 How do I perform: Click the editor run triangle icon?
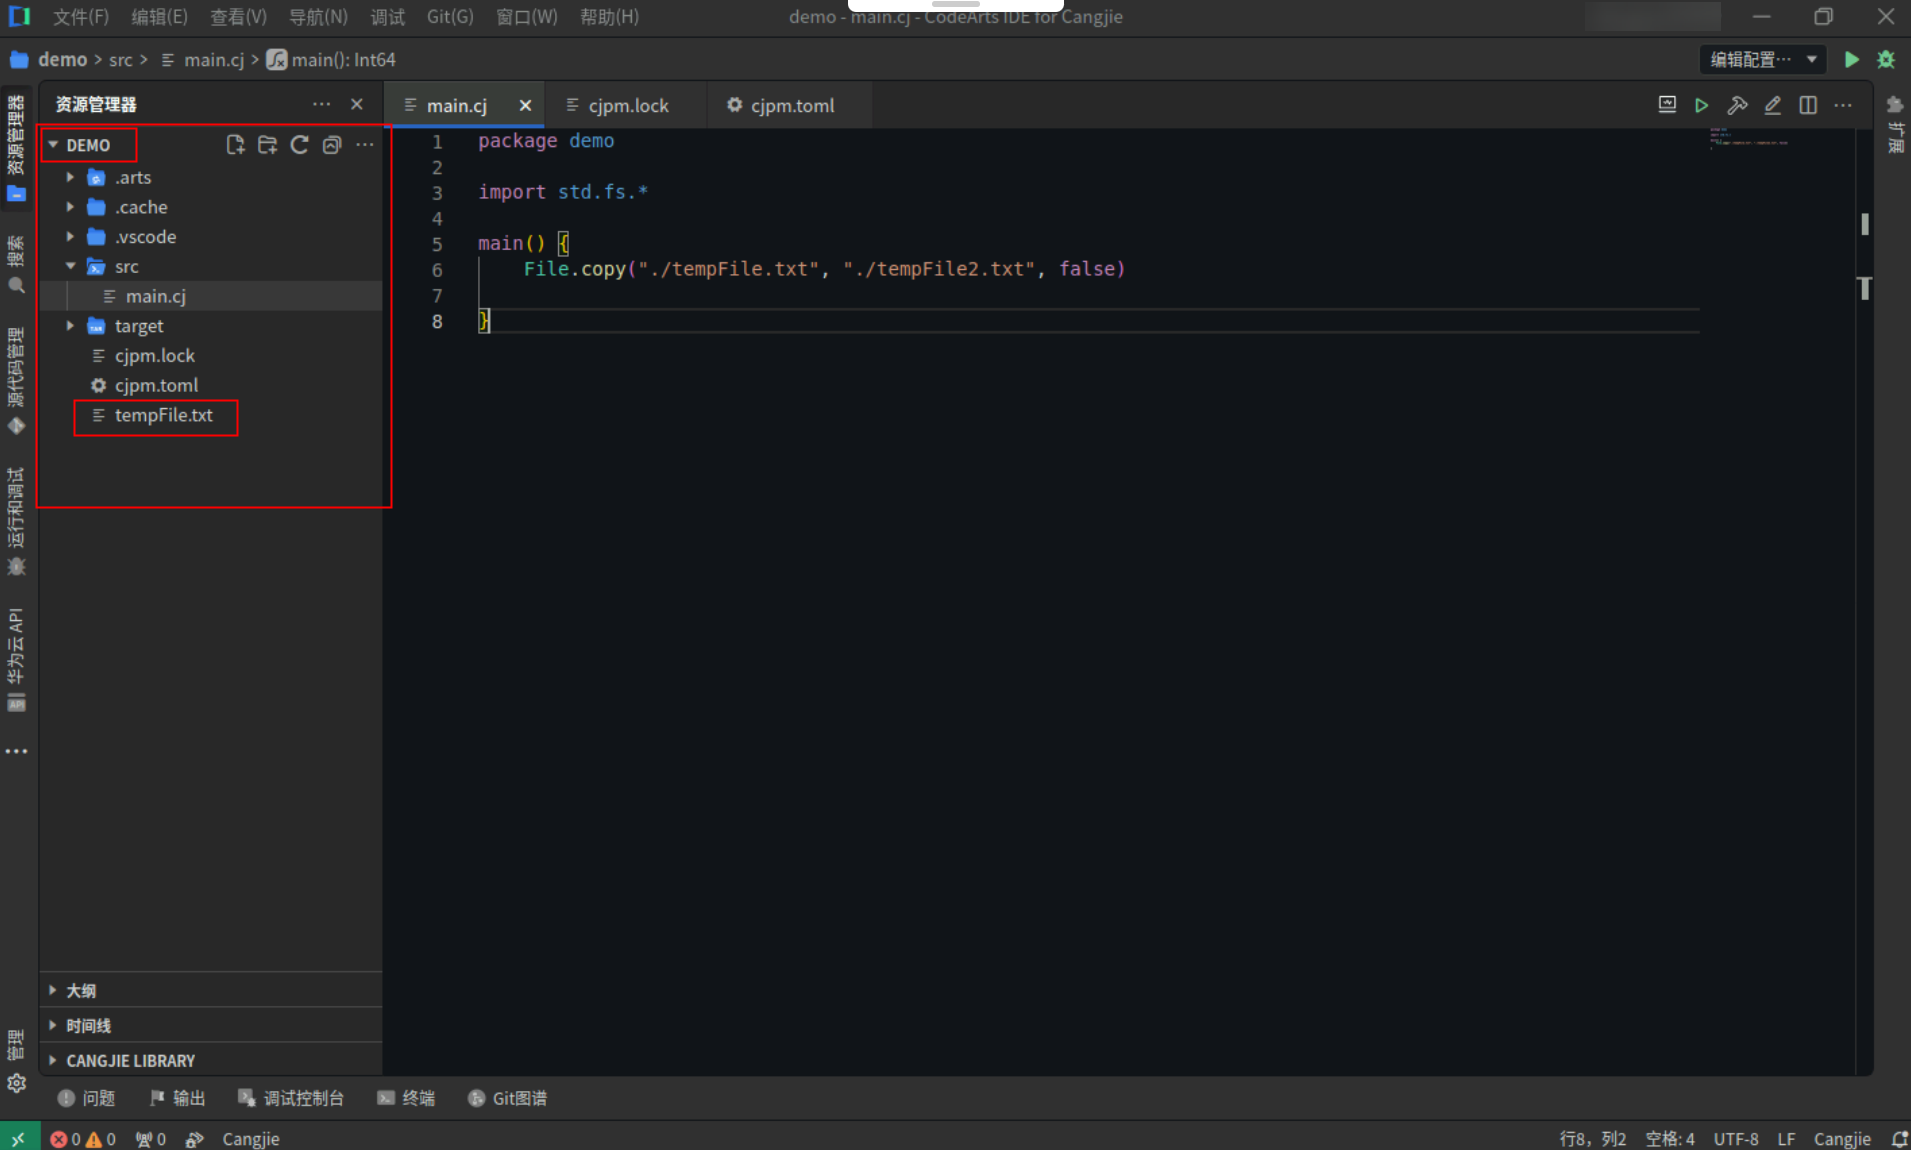1701,105
